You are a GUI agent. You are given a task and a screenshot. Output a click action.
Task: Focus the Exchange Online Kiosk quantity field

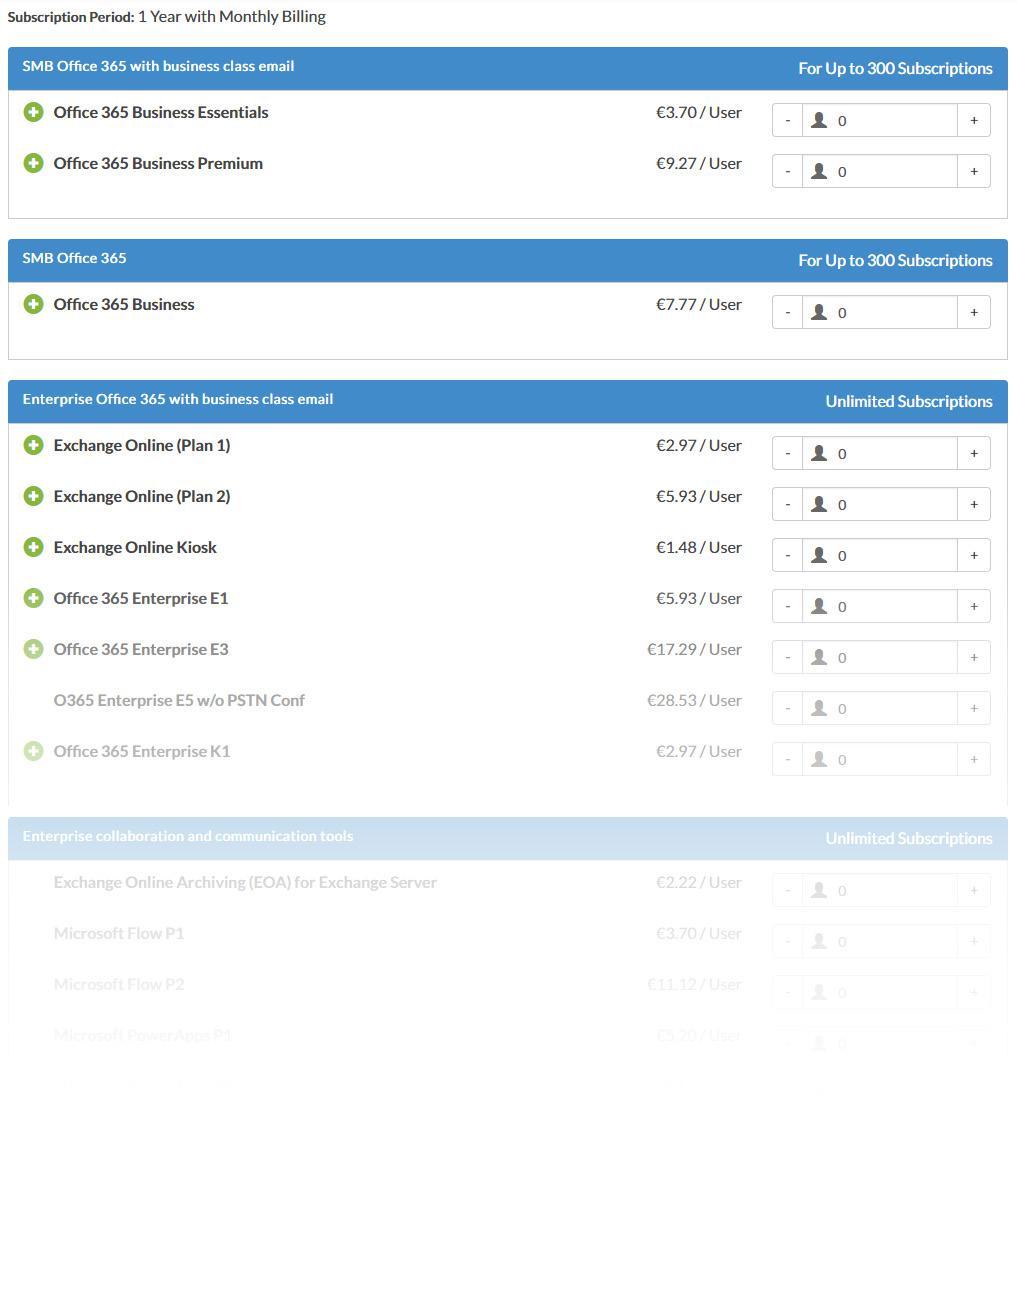[879, 555]
